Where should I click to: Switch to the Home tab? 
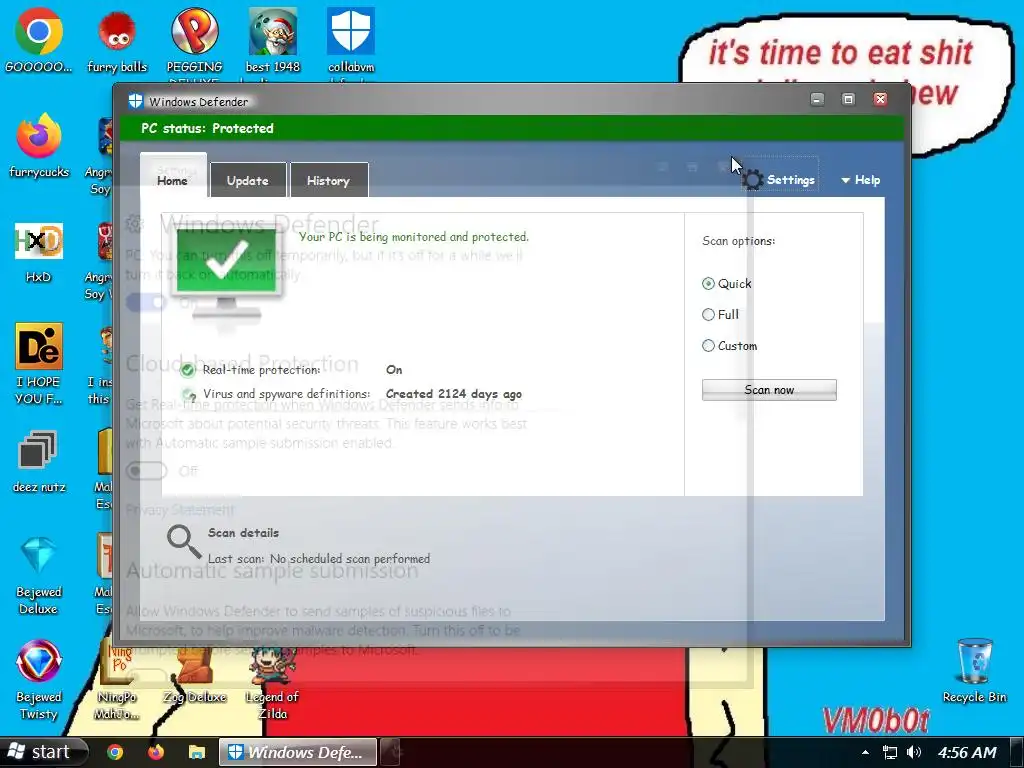tap(173, 175)
